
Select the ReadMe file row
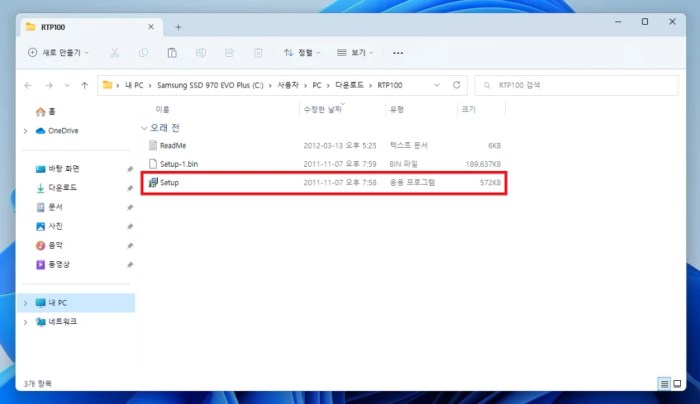tap(324, 146)
